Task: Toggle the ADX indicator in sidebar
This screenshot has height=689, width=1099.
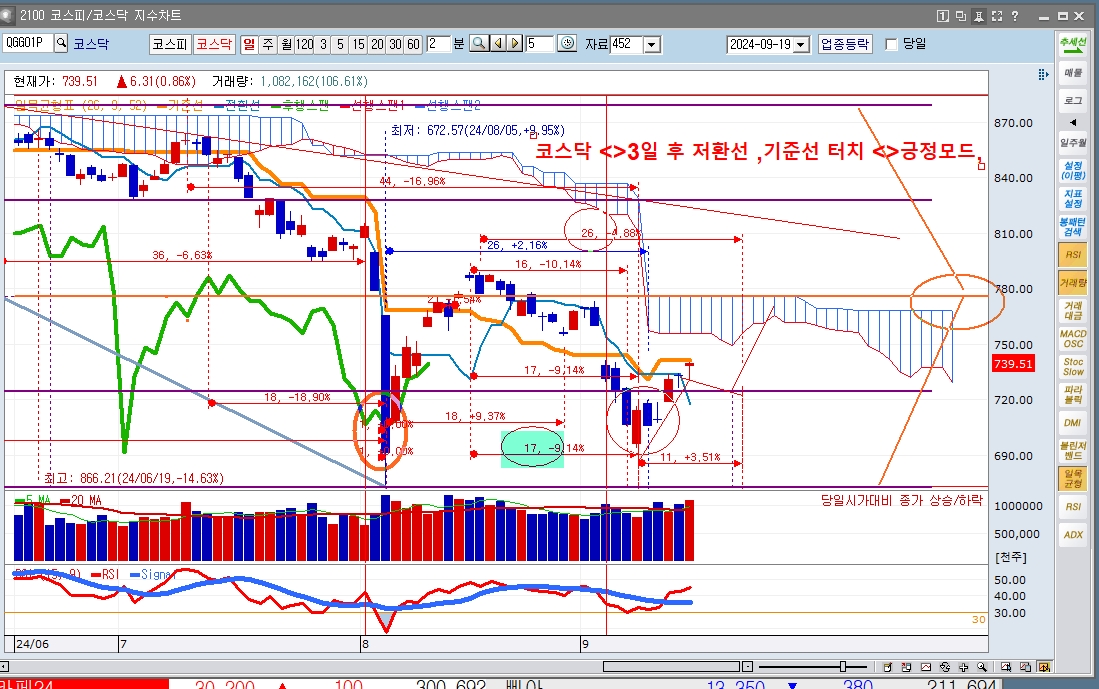Action: pos(1072,535)
